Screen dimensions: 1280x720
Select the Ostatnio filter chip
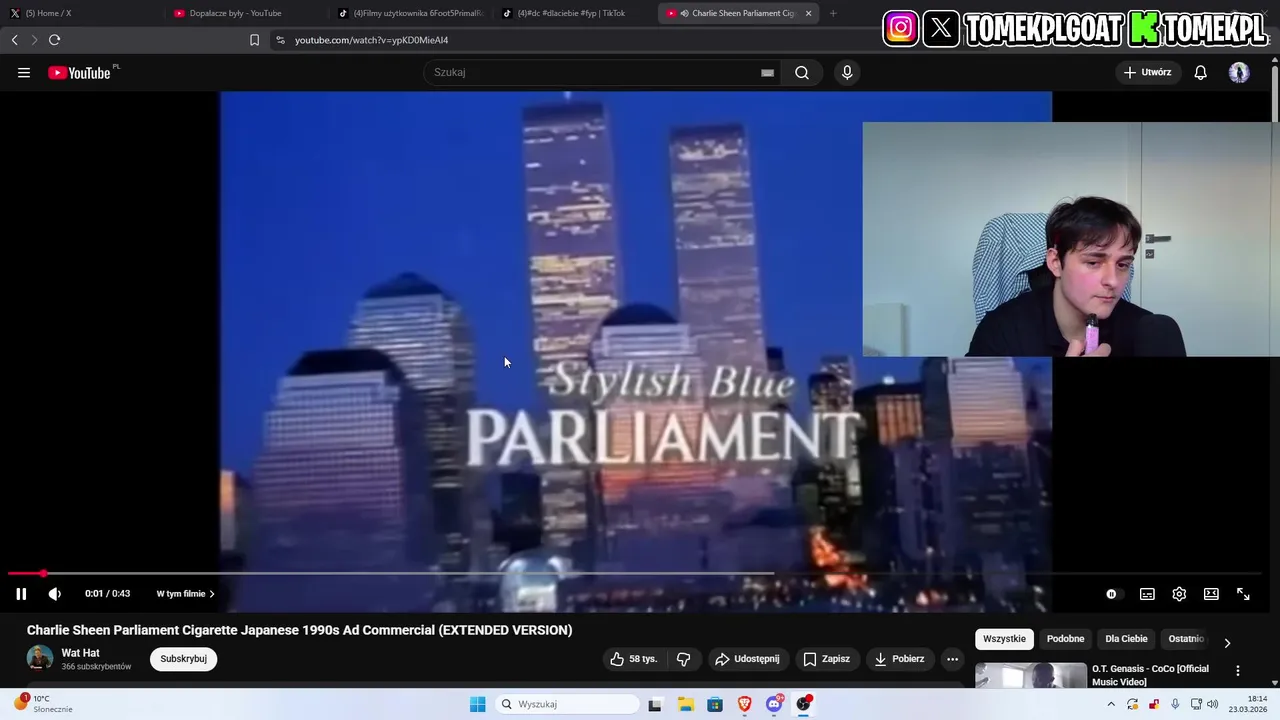click(x=1186, y=639)
